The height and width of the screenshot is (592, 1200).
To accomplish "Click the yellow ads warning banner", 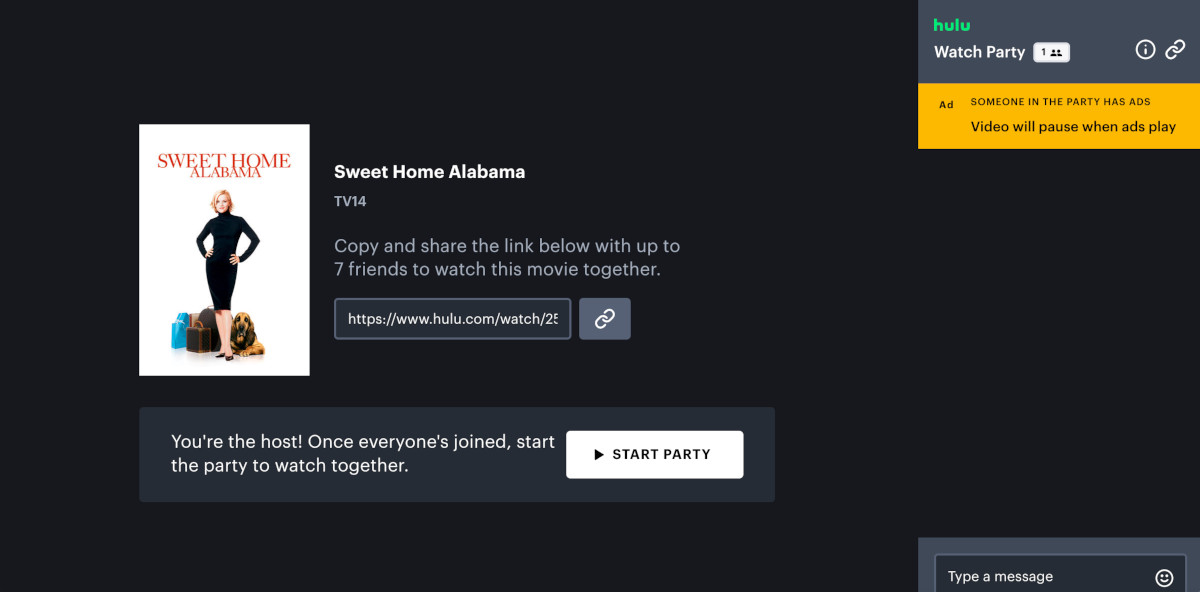I will tap(1059, 115).
